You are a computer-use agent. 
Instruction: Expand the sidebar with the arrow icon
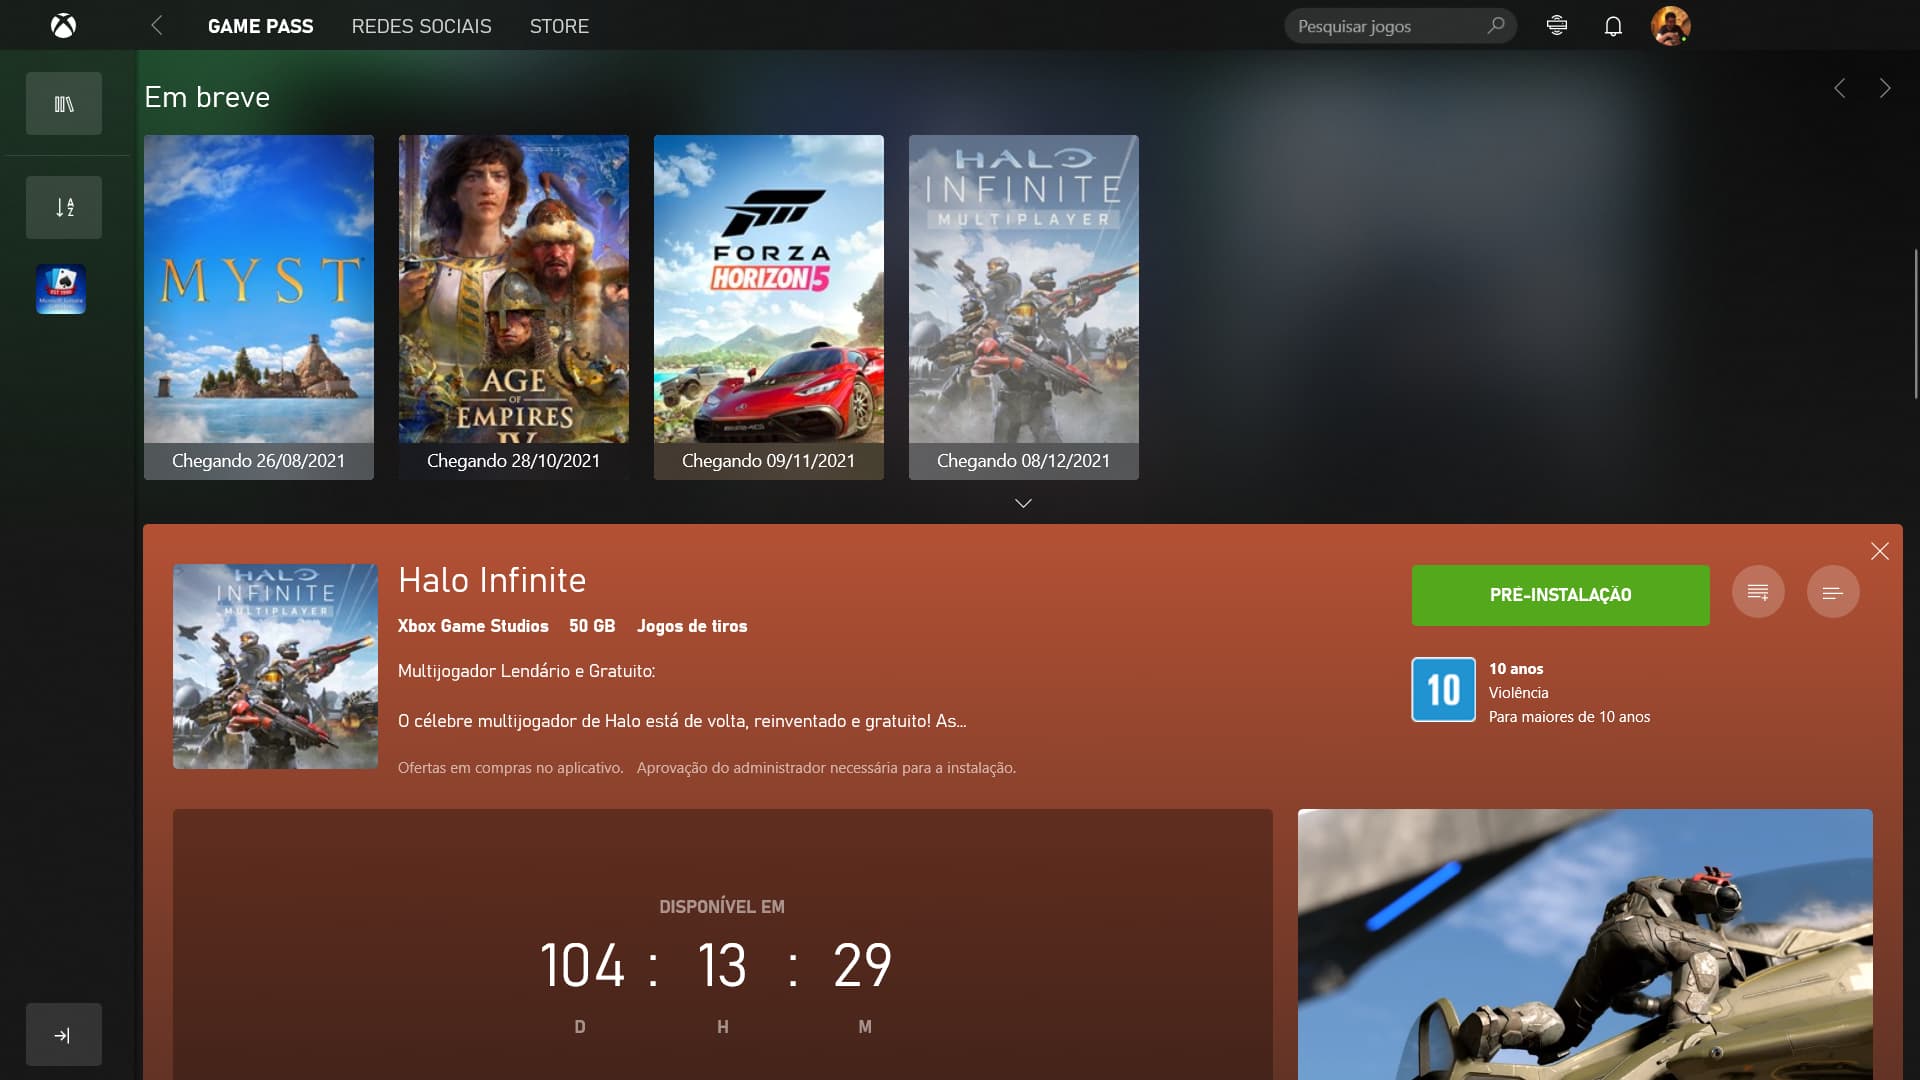coord(64,1035)
